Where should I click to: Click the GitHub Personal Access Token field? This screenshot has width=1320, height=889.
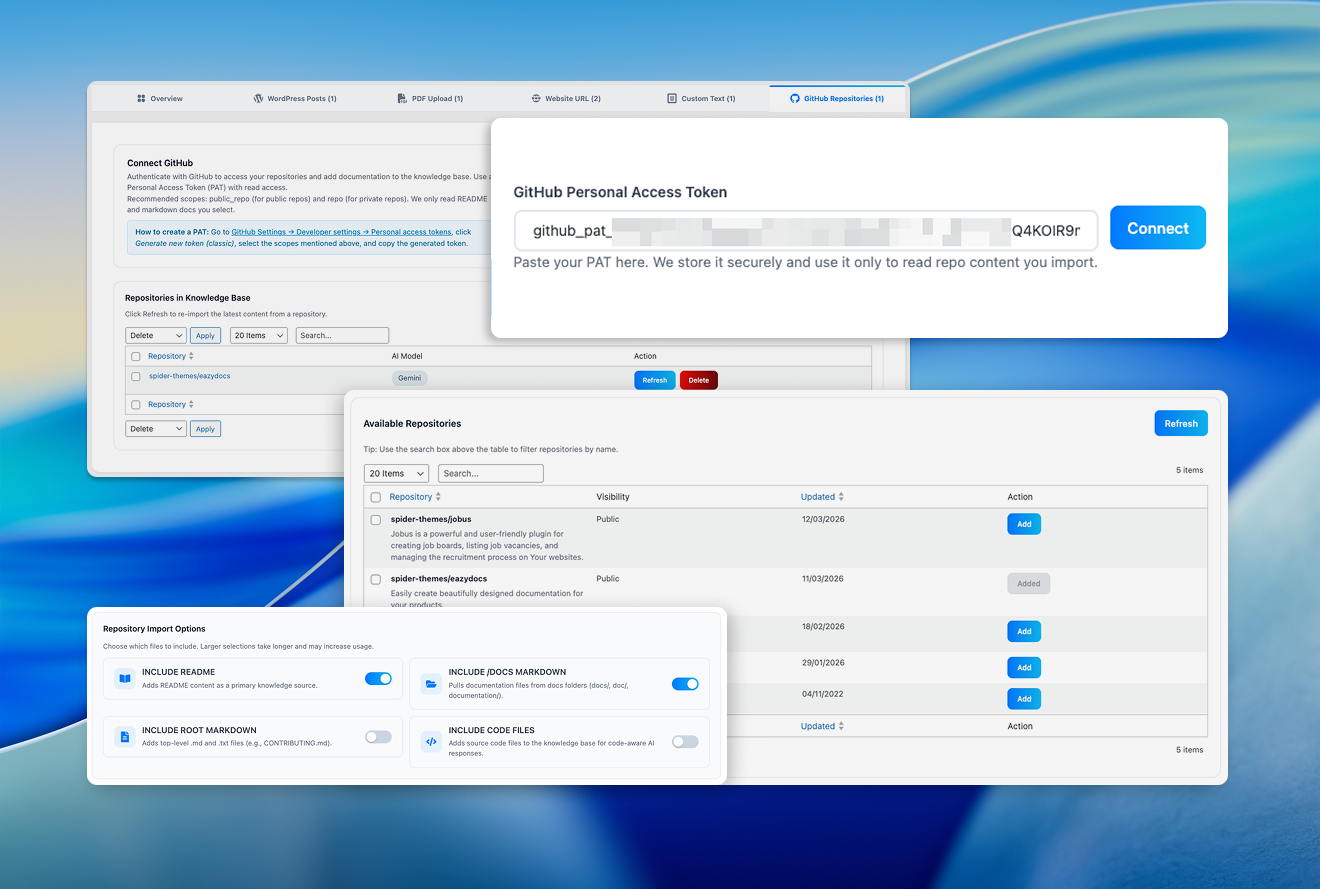pyautogui.click(x=805, y=230)
